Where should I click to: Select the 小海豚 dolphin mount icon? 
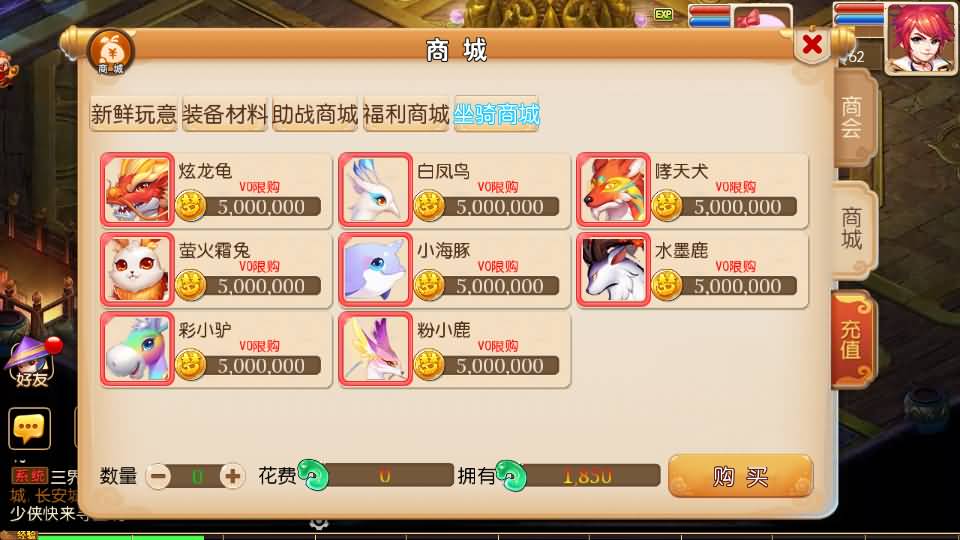[375, 269]
